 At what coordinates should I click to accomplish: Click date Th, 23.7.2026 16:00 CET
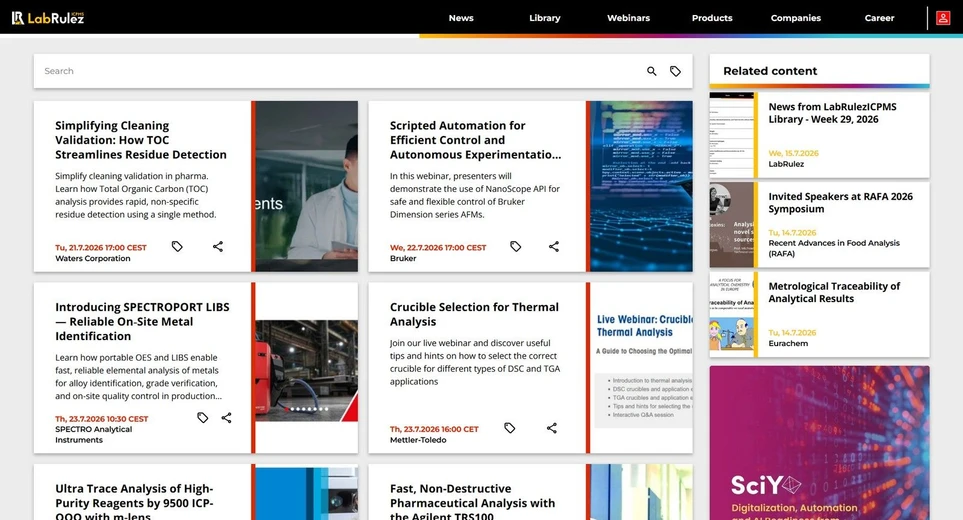[434, 430]
